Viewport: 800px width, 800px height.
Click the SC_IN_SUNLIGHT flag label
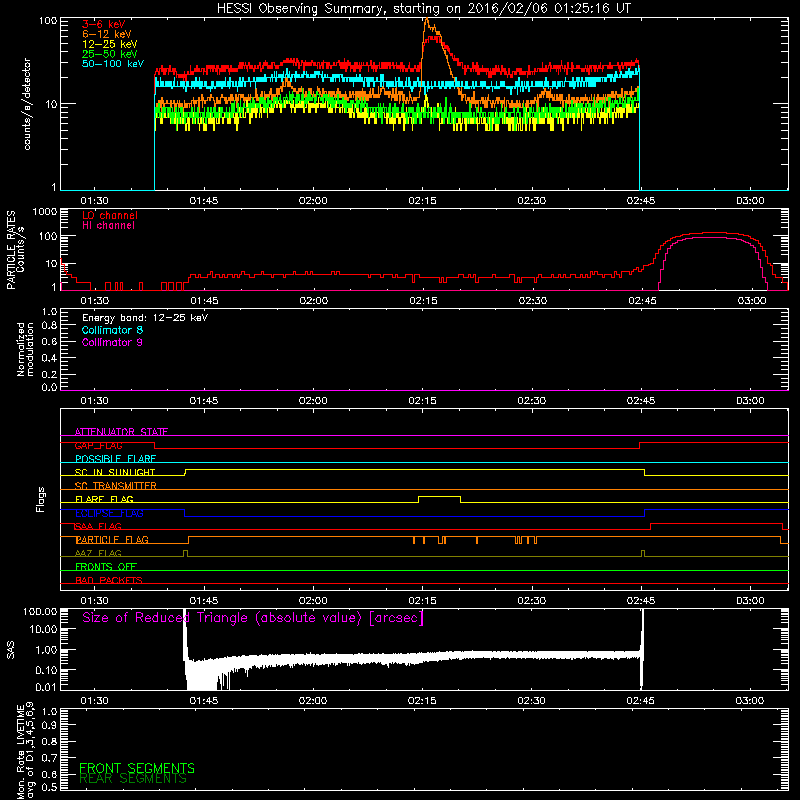click(x=115, y=472)
